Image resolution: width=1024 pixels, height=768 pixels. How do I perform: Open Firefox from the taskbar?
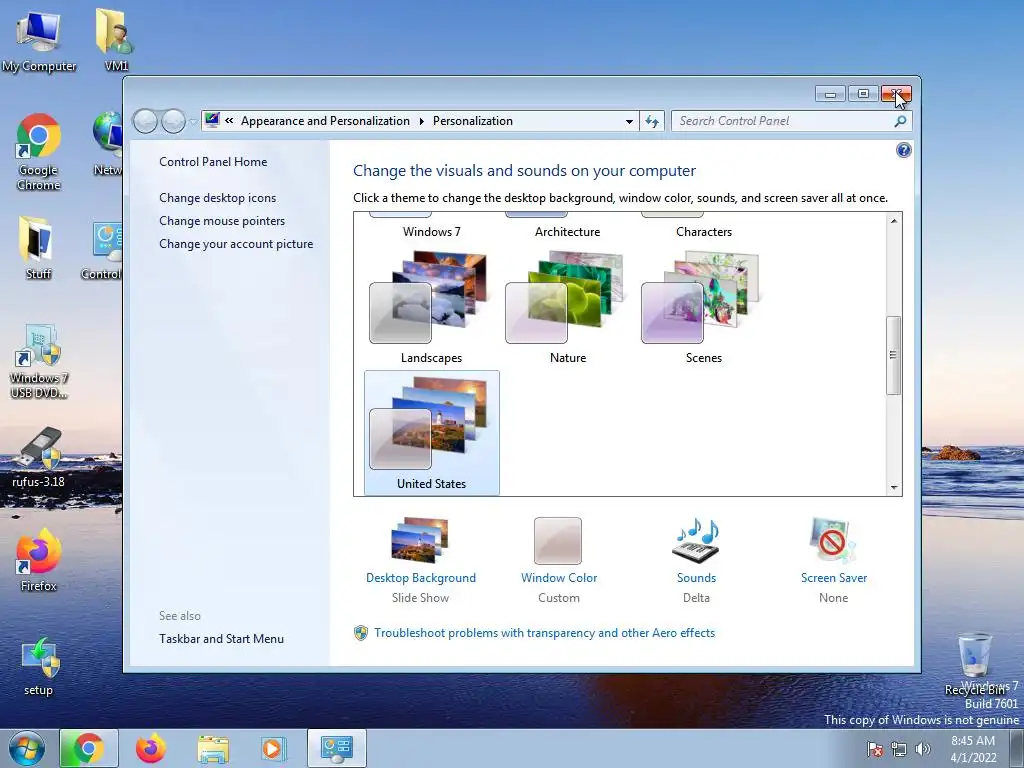150,748
